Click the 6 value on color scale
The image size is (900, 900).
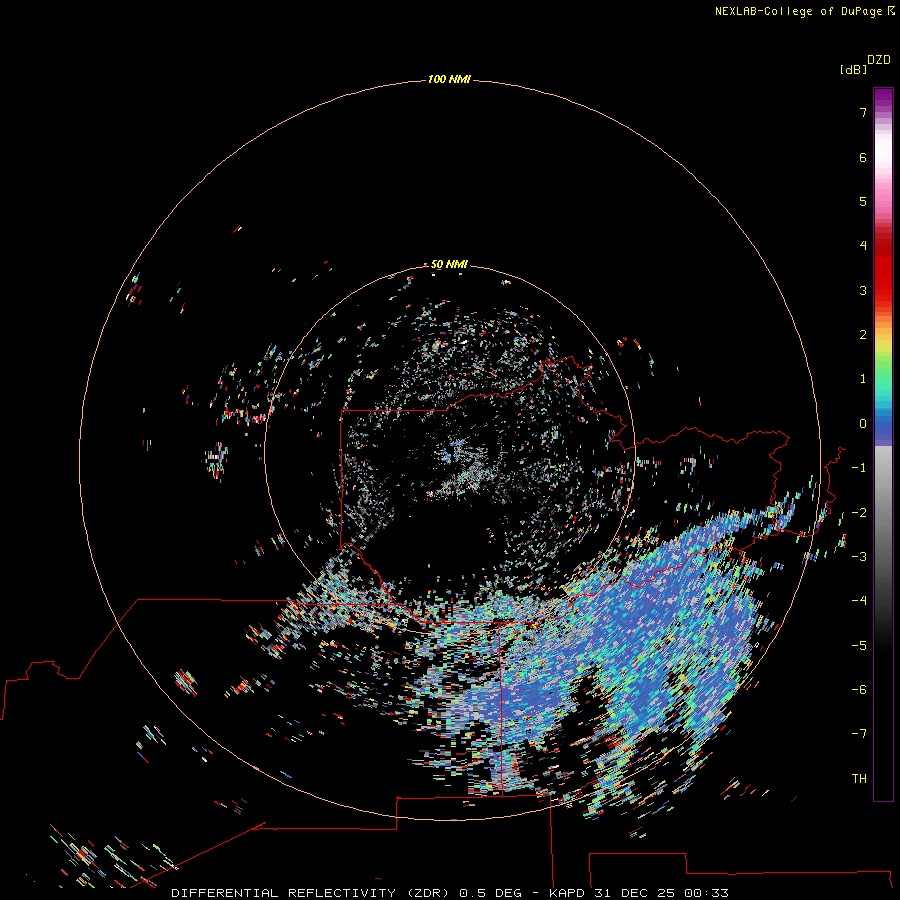[863, 157]
